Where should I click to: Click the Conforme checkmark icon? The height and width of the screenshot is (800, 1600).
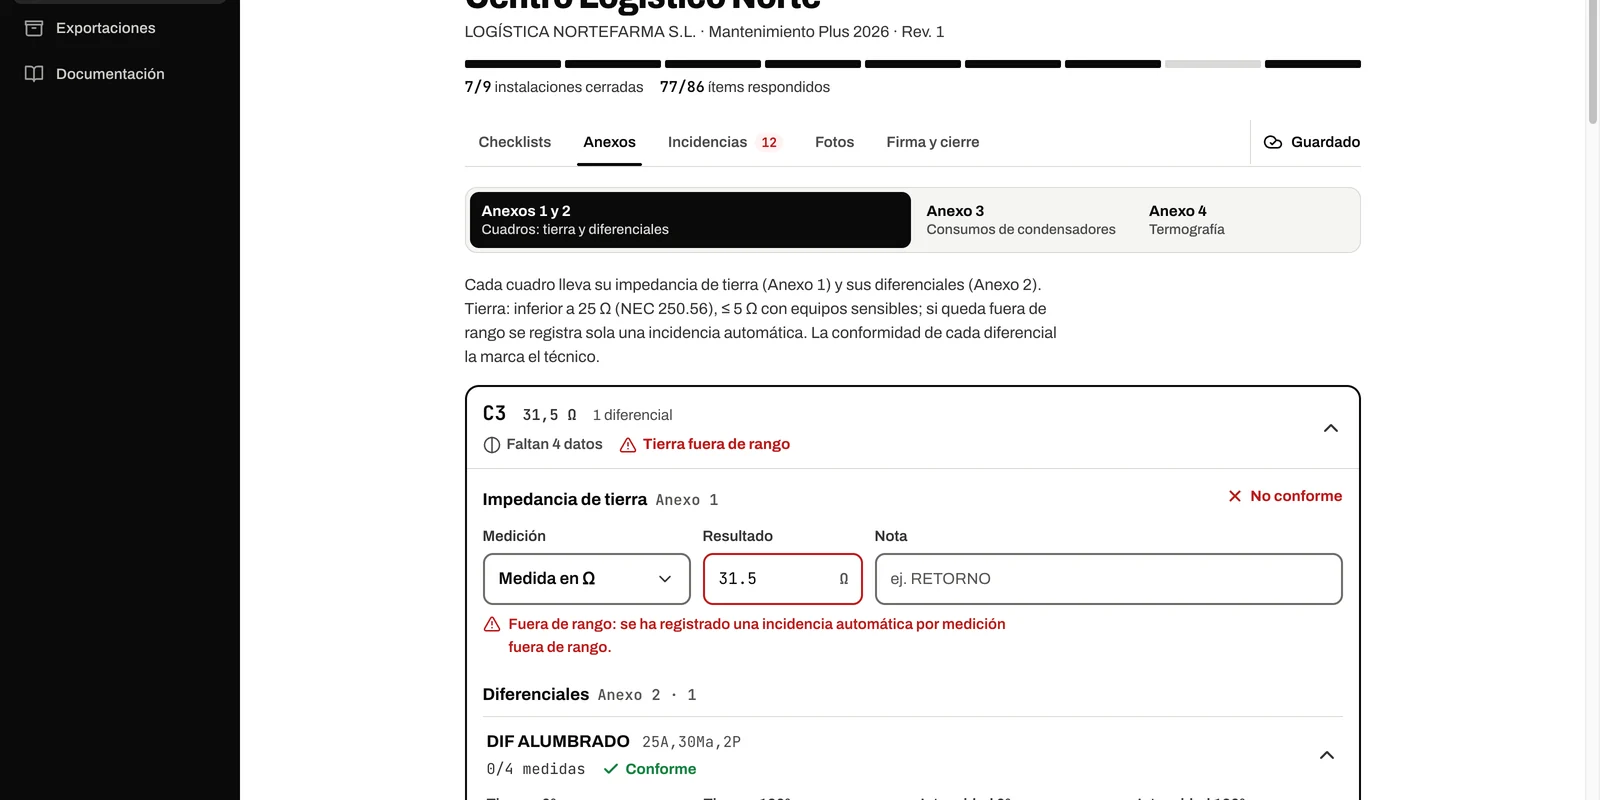coord(611,769)
